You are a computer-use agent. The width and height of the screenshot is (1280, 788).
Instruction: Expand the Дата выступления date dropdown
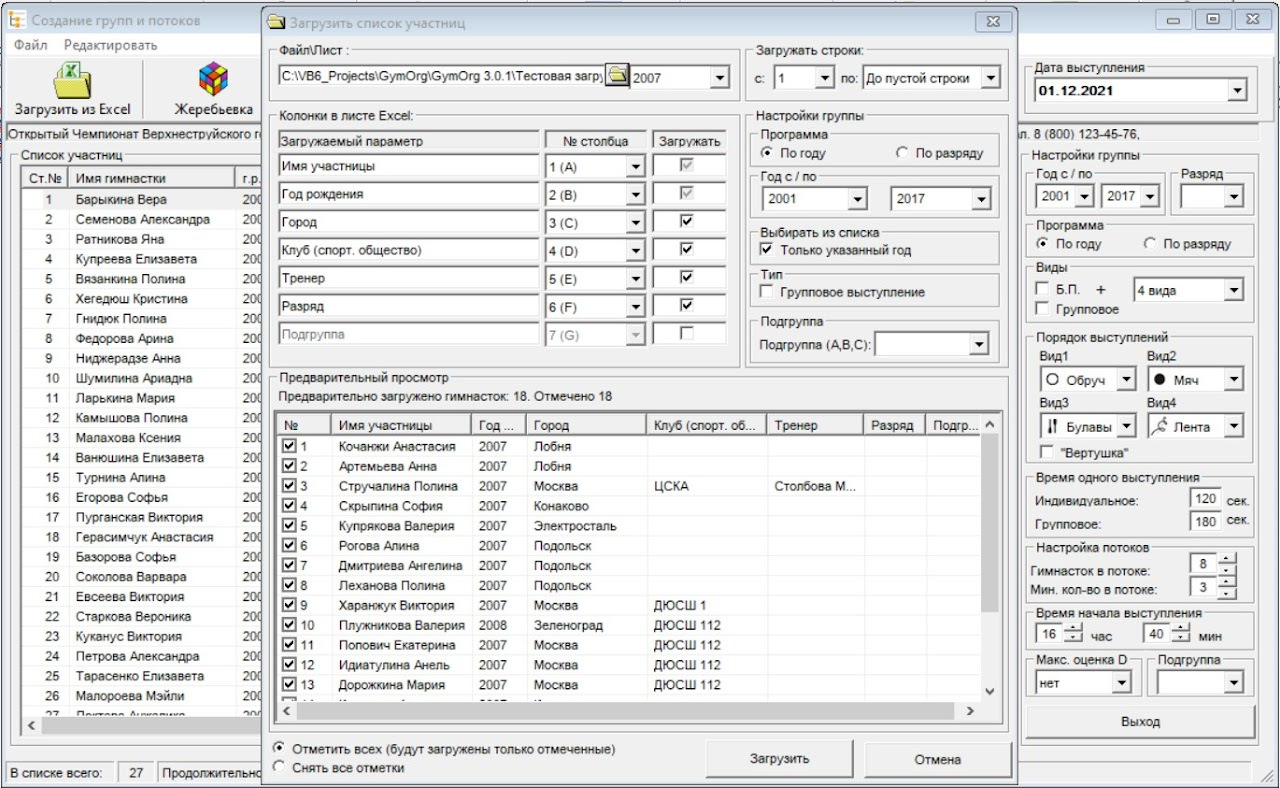pos(1237,91)
